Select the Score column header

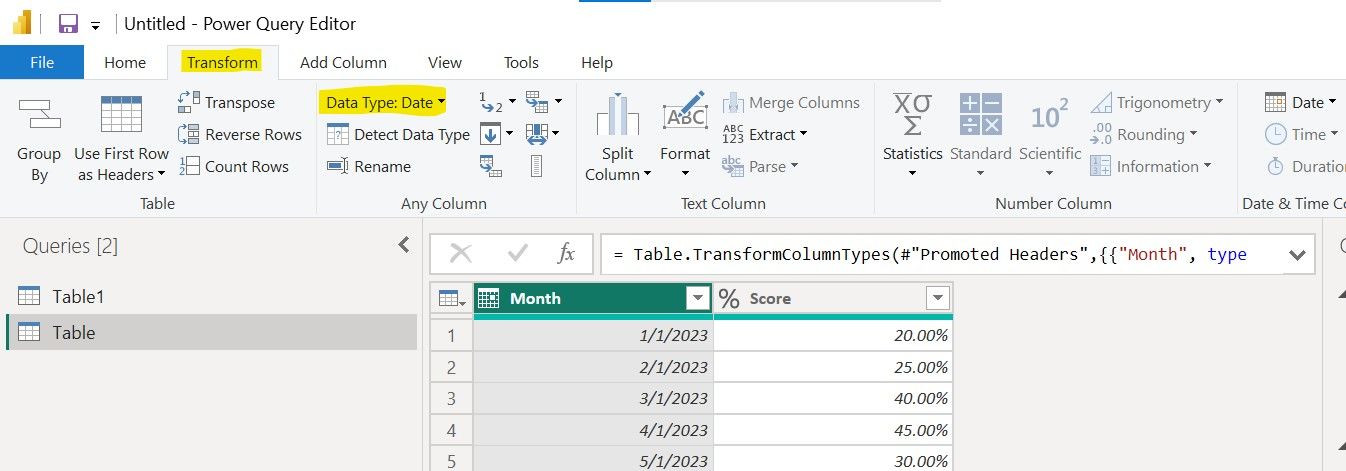click(833, 298)
